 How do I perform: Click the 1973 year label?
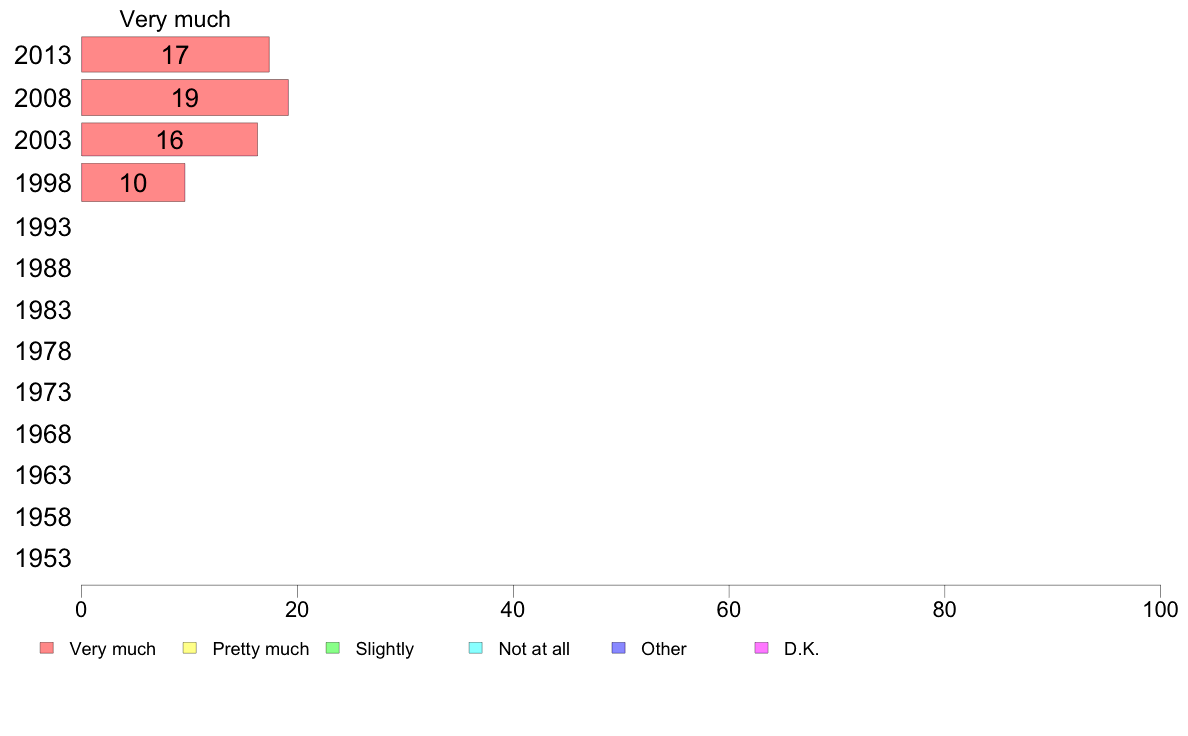click(43, 393)
